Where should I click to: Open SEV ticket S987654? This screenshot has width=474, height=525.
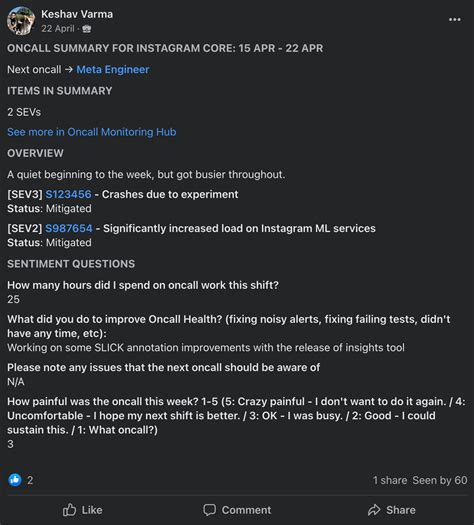click(x=69, y=228)
